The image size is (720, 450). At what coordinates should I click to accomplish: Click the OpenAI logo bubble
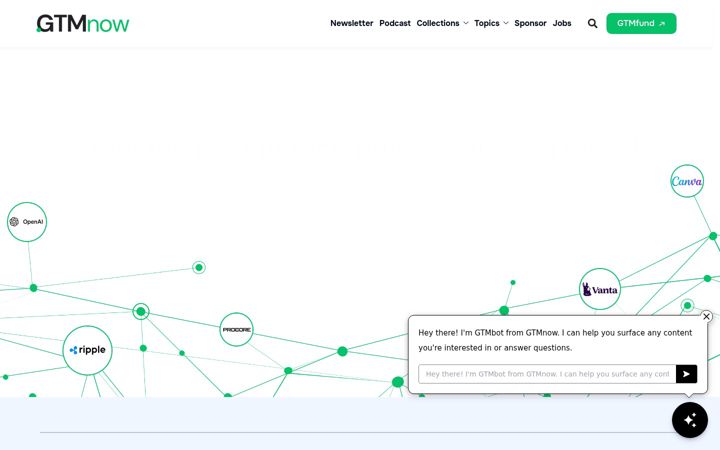point(27,222)
